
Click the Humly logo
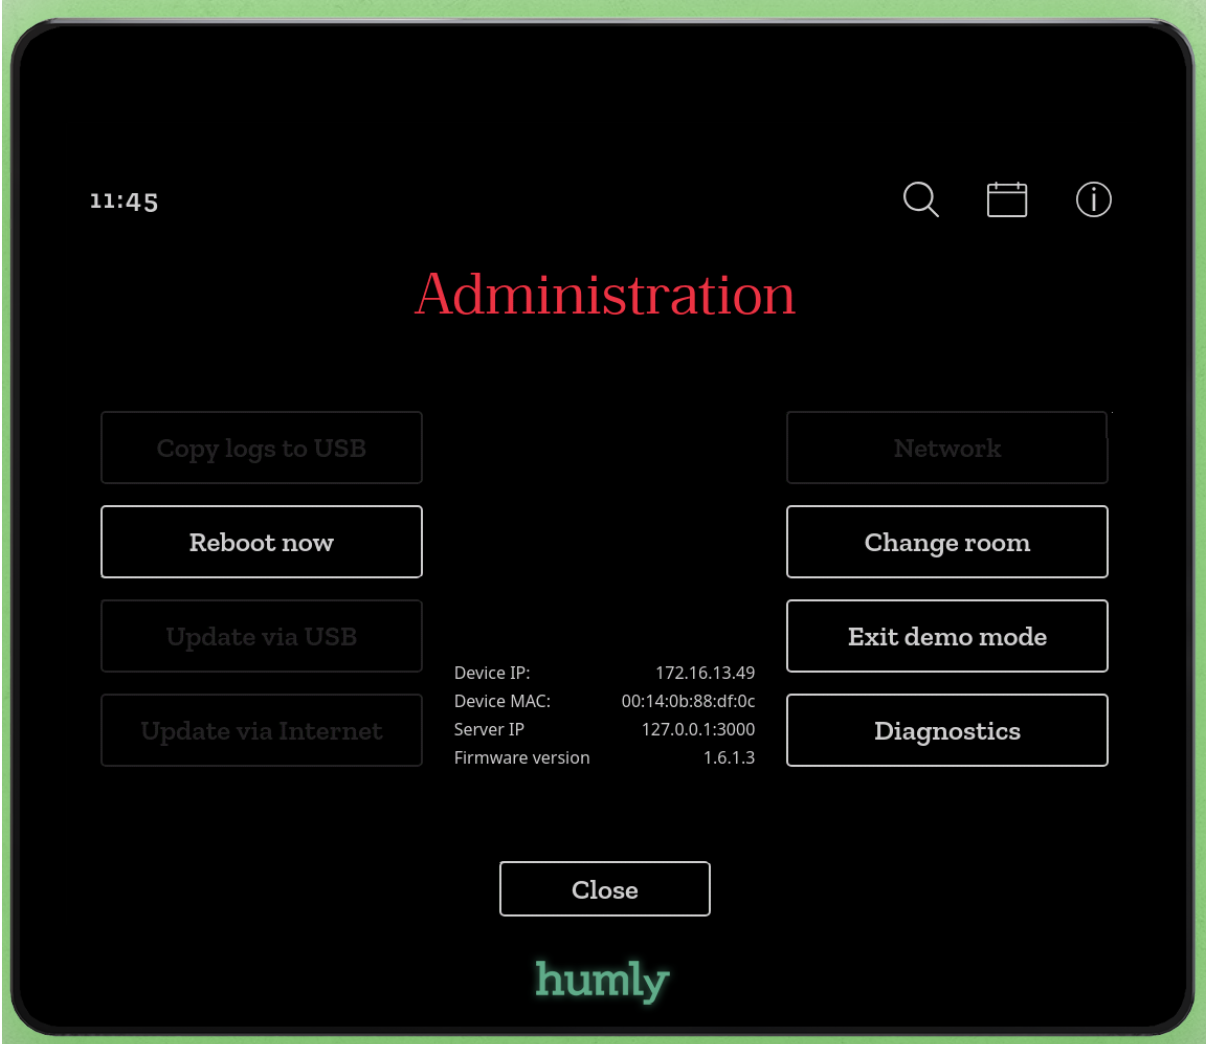[603, 980]
